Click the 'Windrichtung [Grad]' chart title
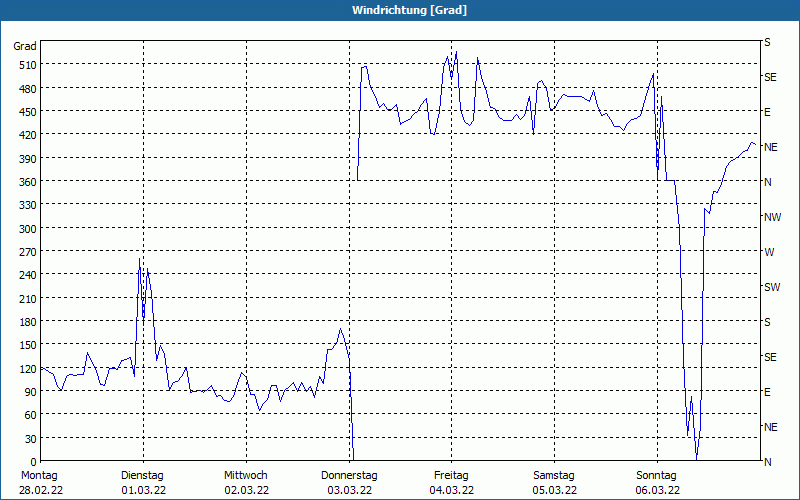Screen dimensions: 800x500 (x=409, y=10)
